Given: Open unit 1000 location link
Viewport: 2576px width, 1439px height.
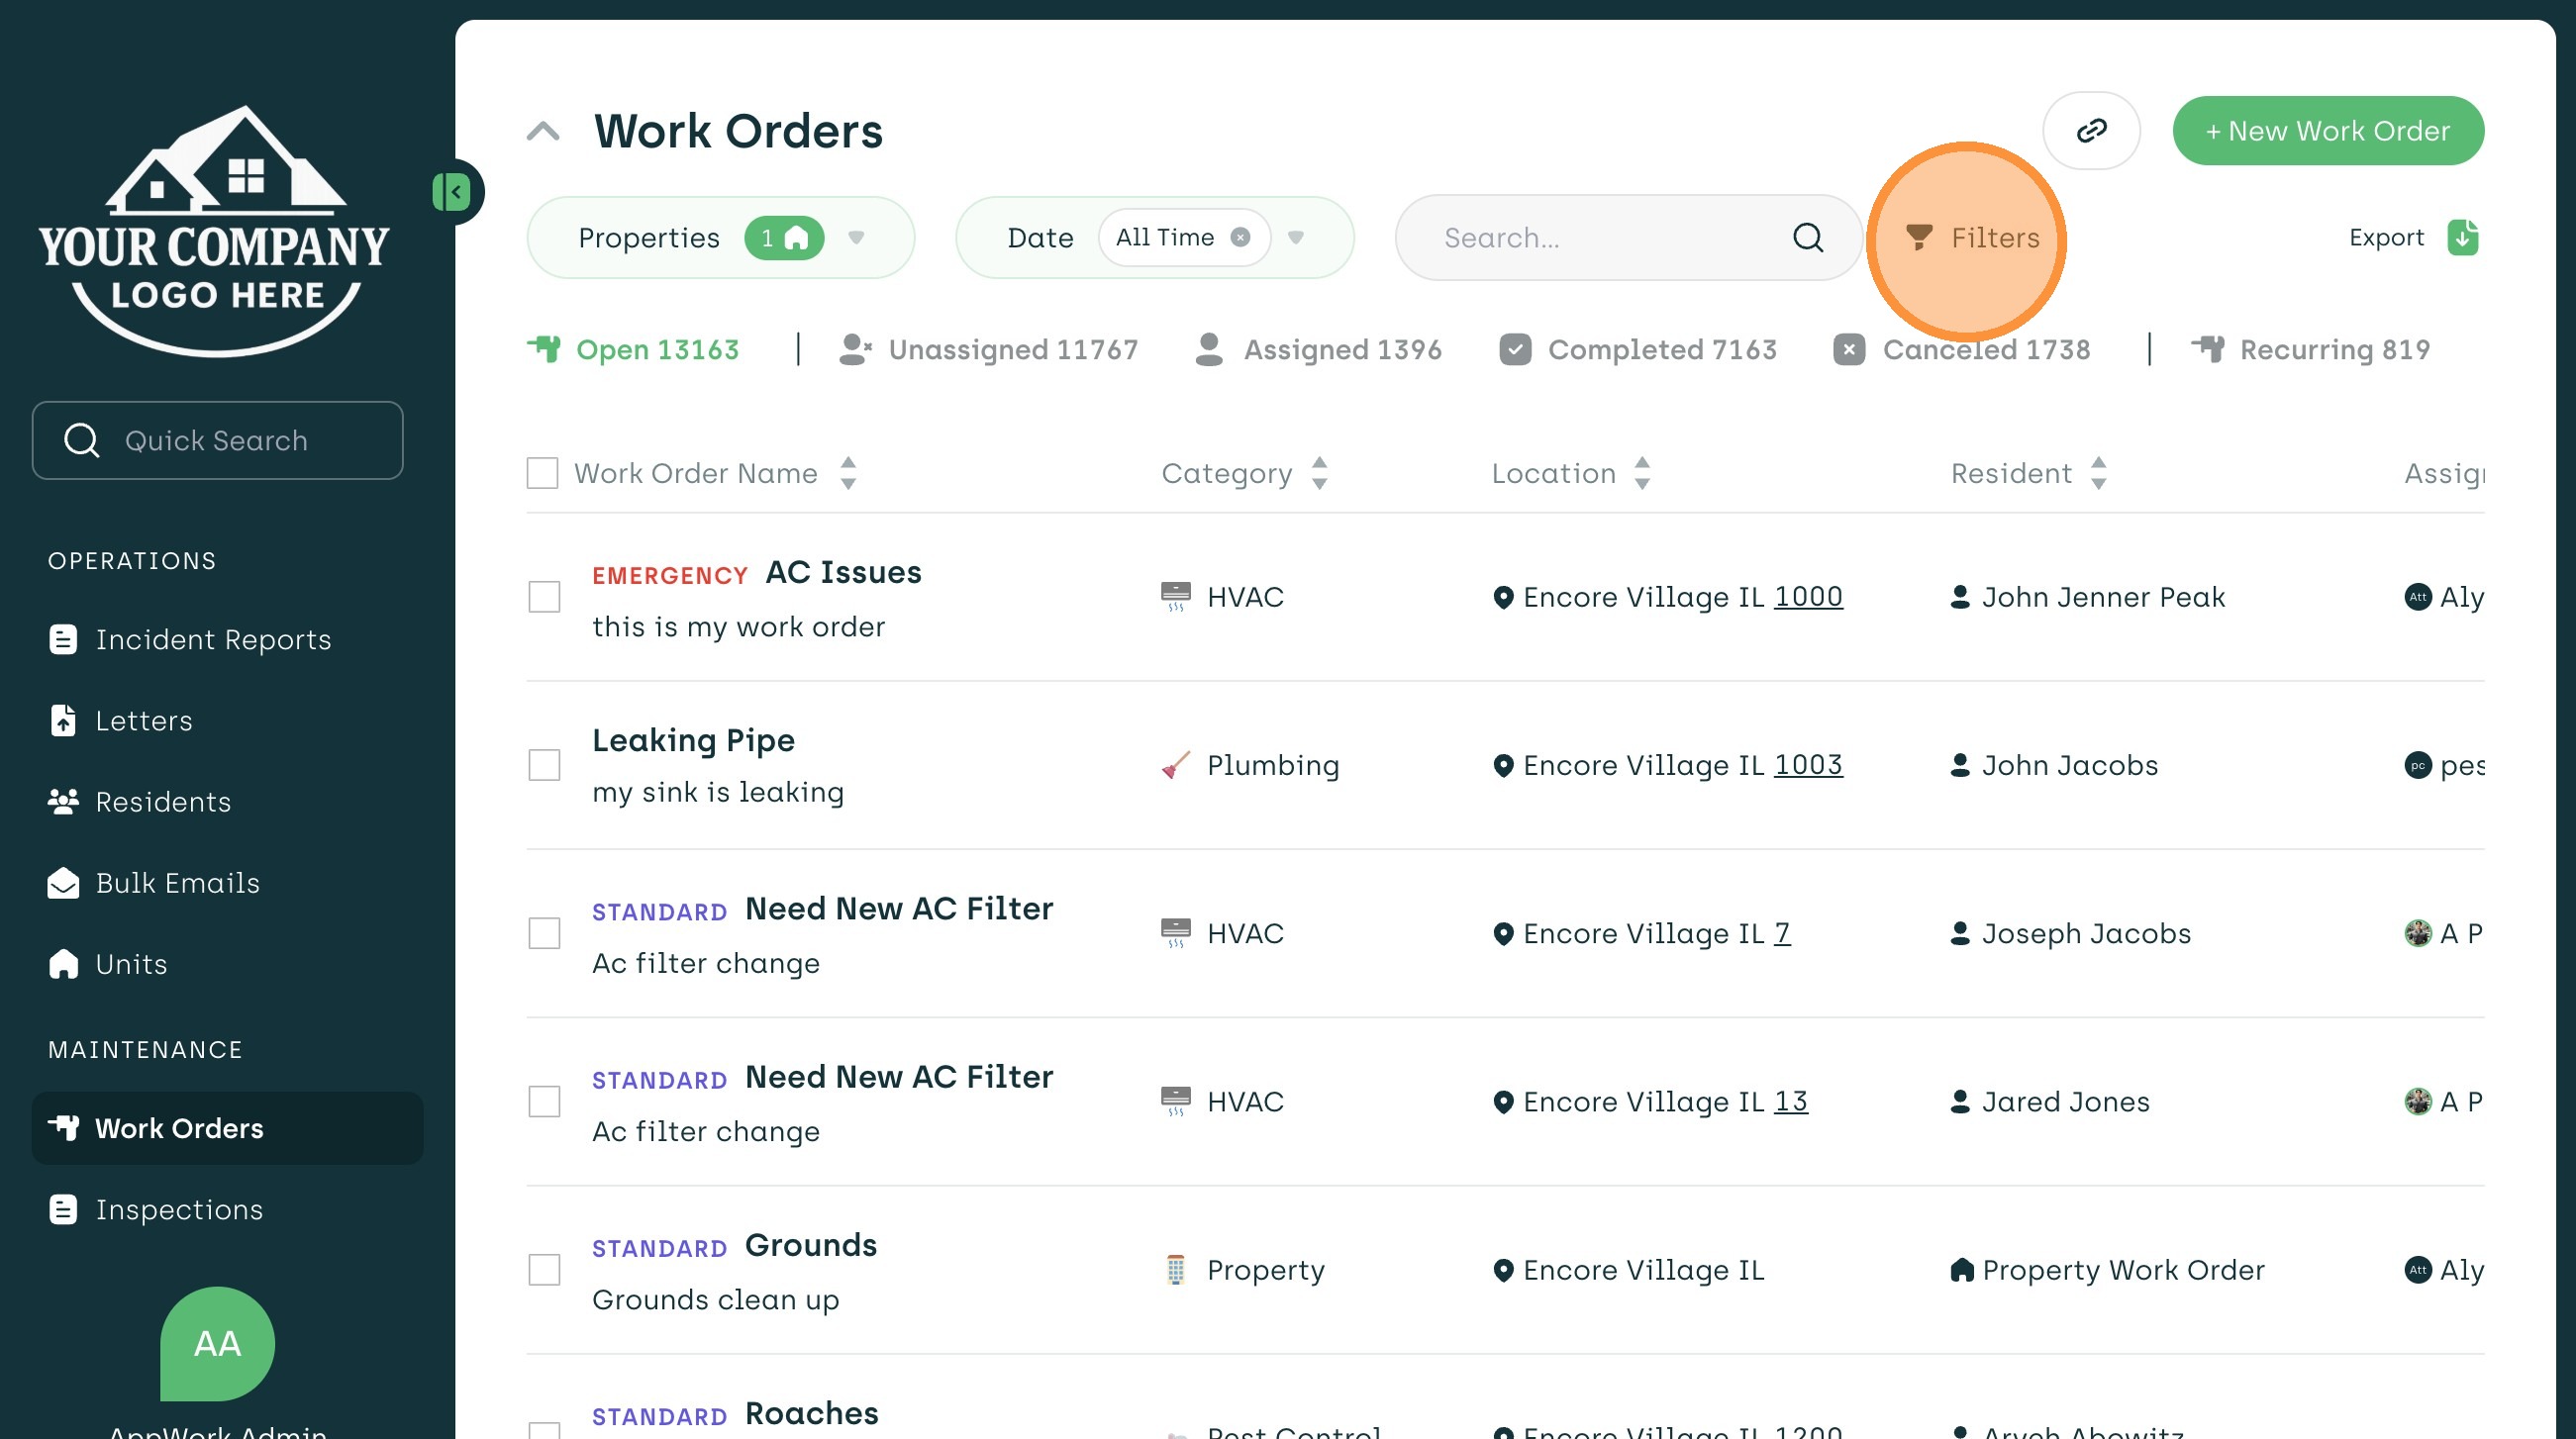Looking at the screenshot, I should (x=1807, y=596).
